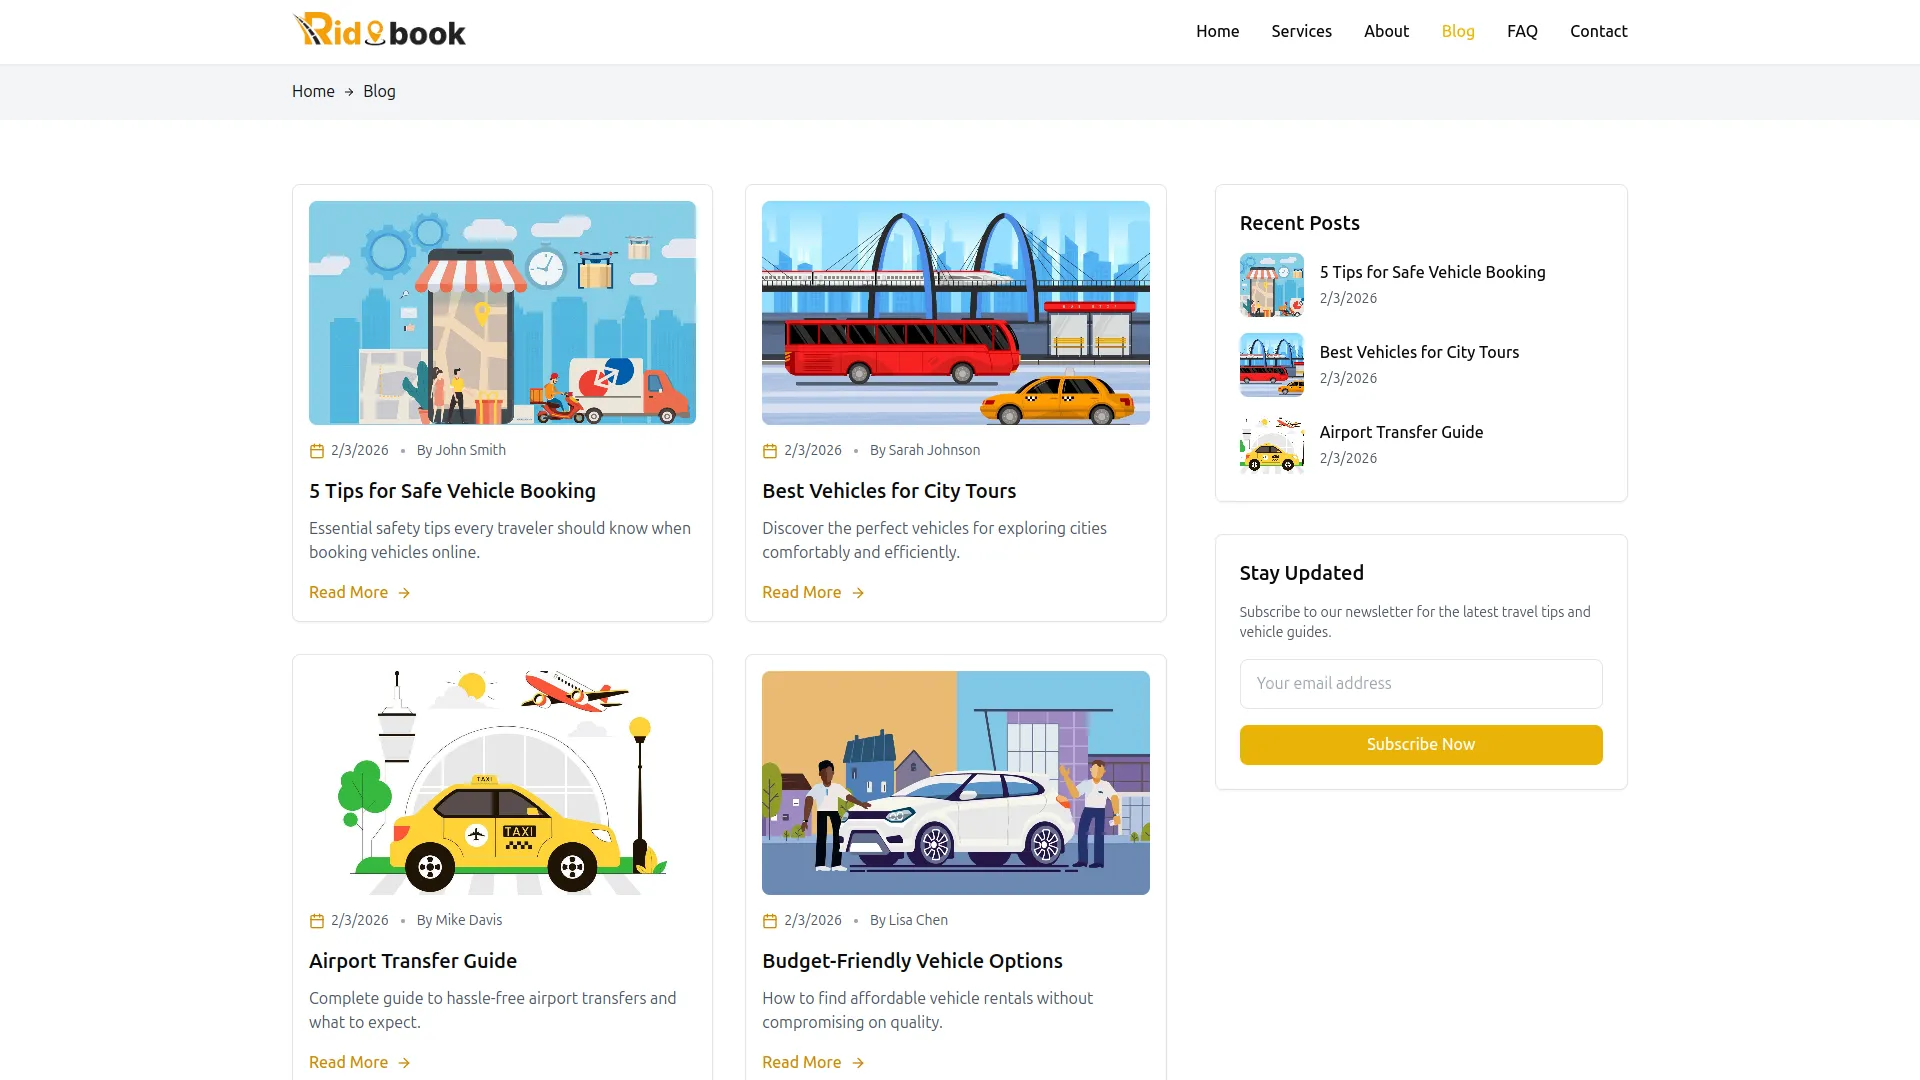
Task: Click the Airport Transfer Guide card title
Action: [413, 961]
